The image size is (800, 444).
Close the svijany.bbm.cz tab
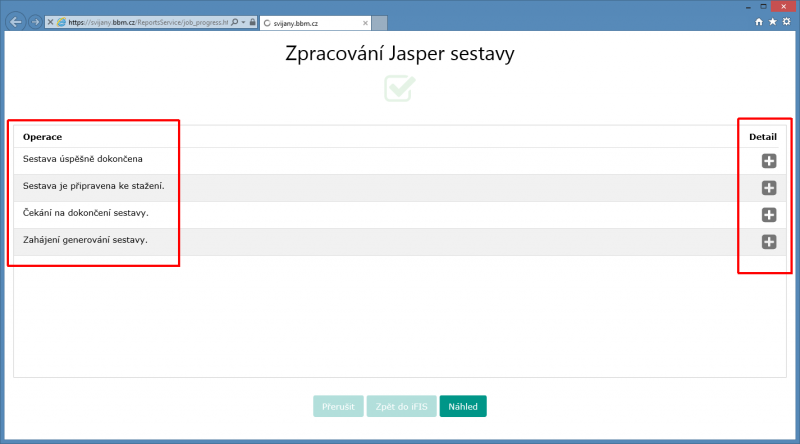point(365,23)
